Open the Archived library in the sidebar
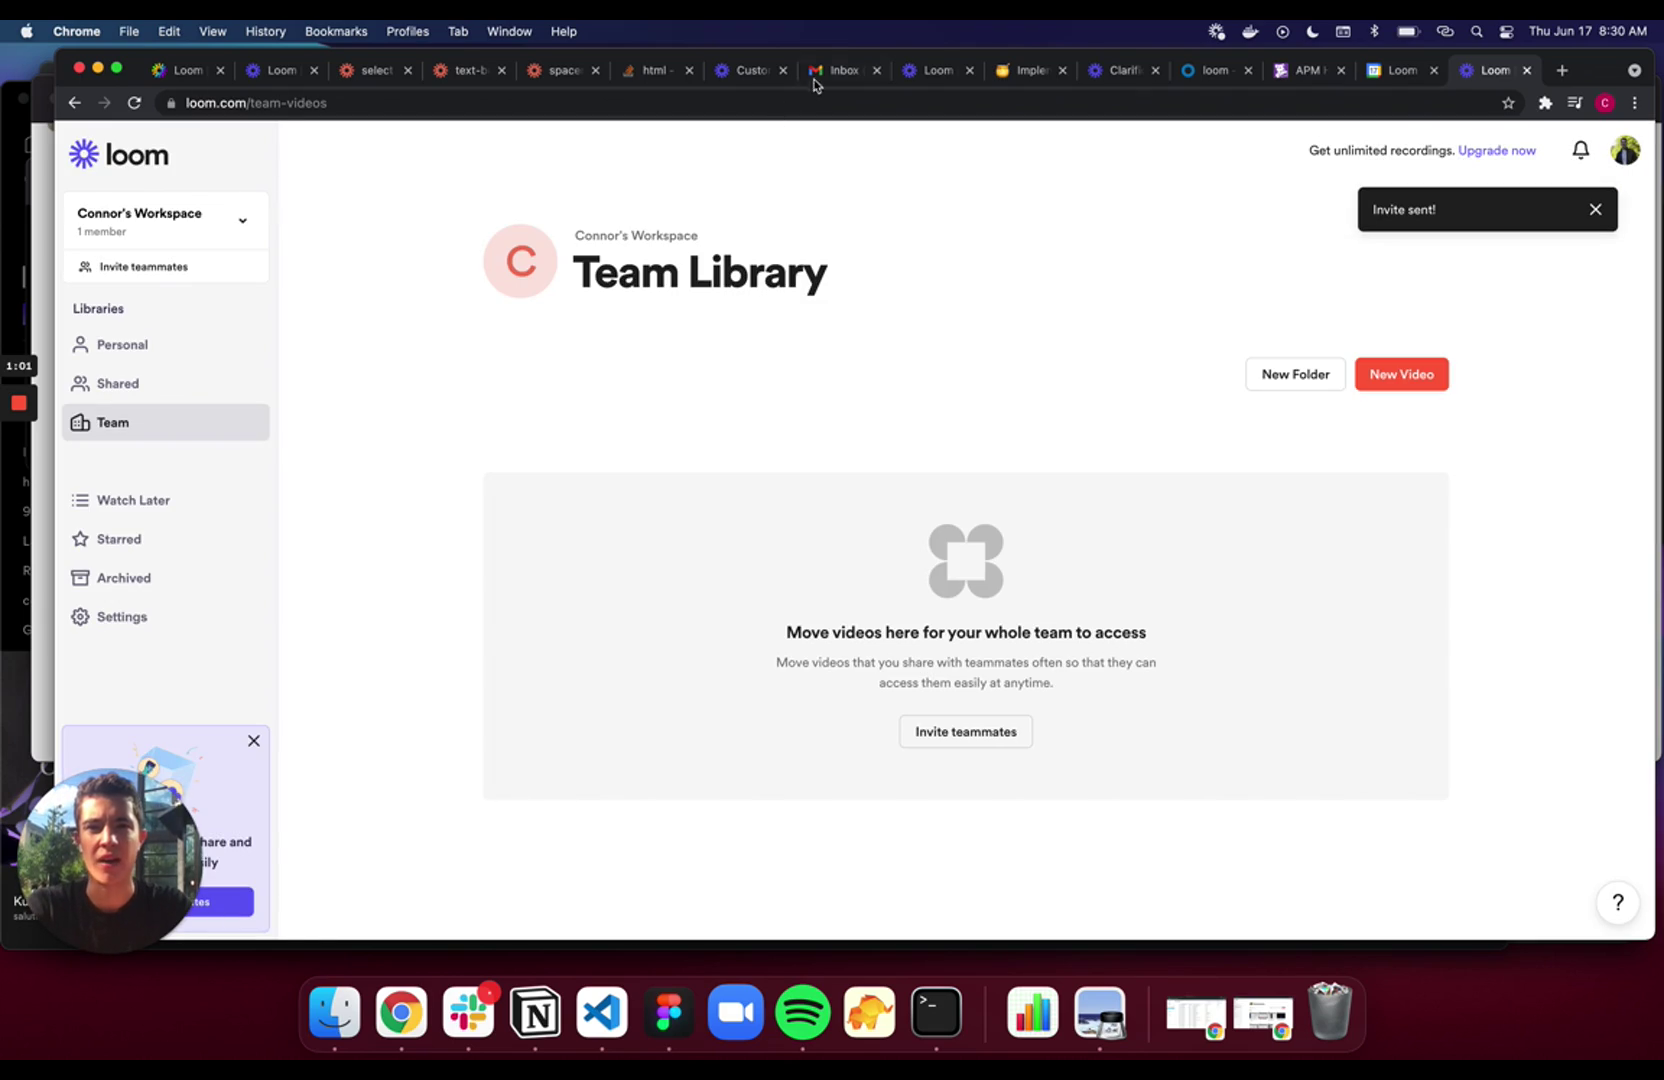 pos(124,578)
